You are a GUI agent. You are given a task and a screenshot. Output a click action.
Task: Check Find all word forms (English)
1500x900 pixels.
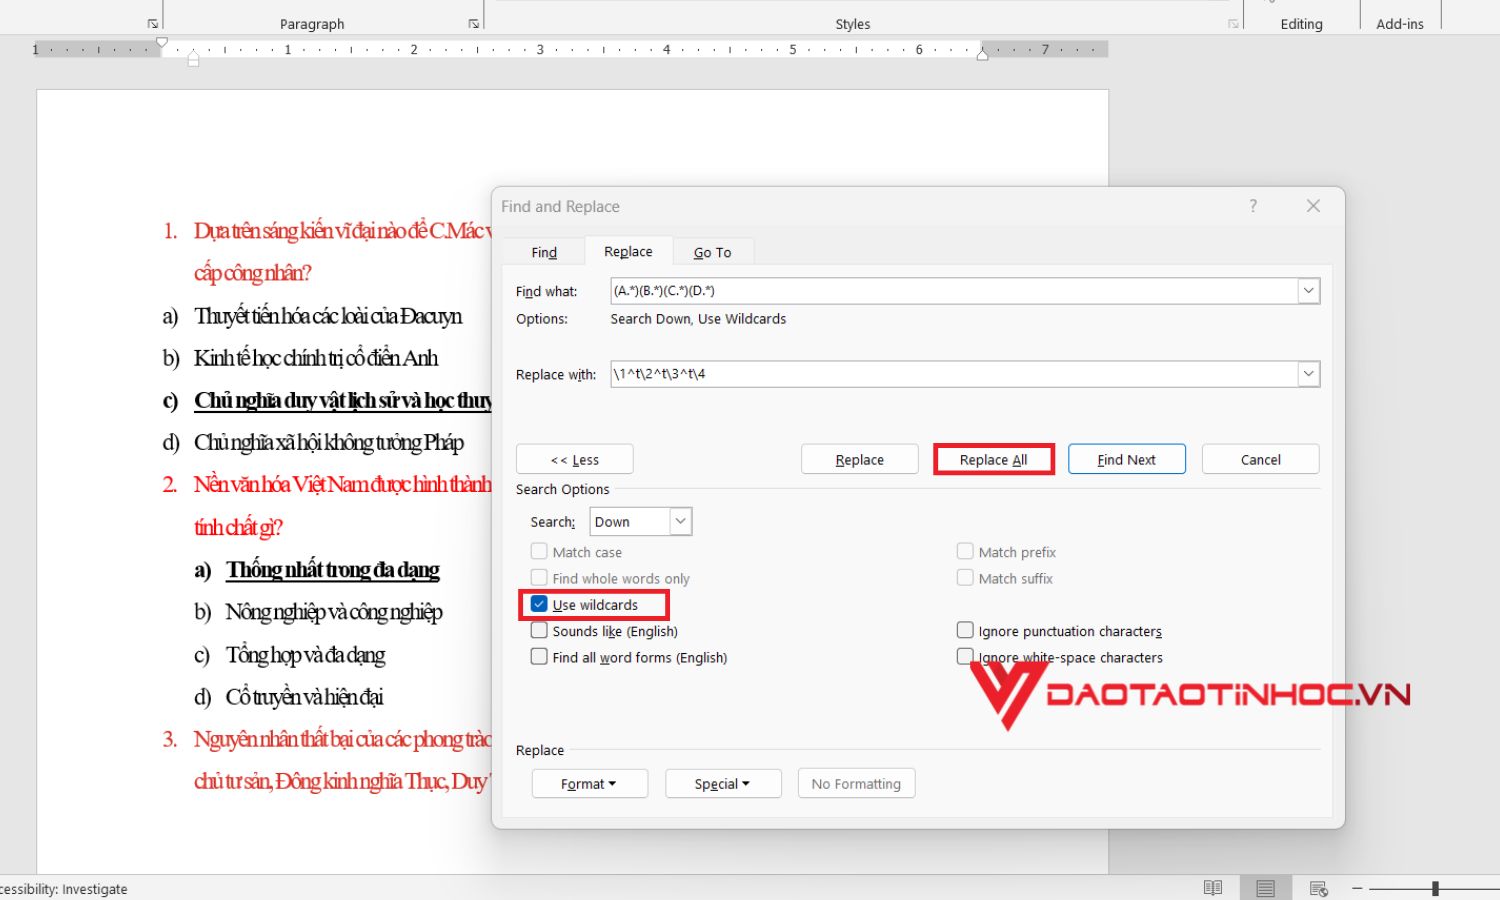[x=539, y=657]
